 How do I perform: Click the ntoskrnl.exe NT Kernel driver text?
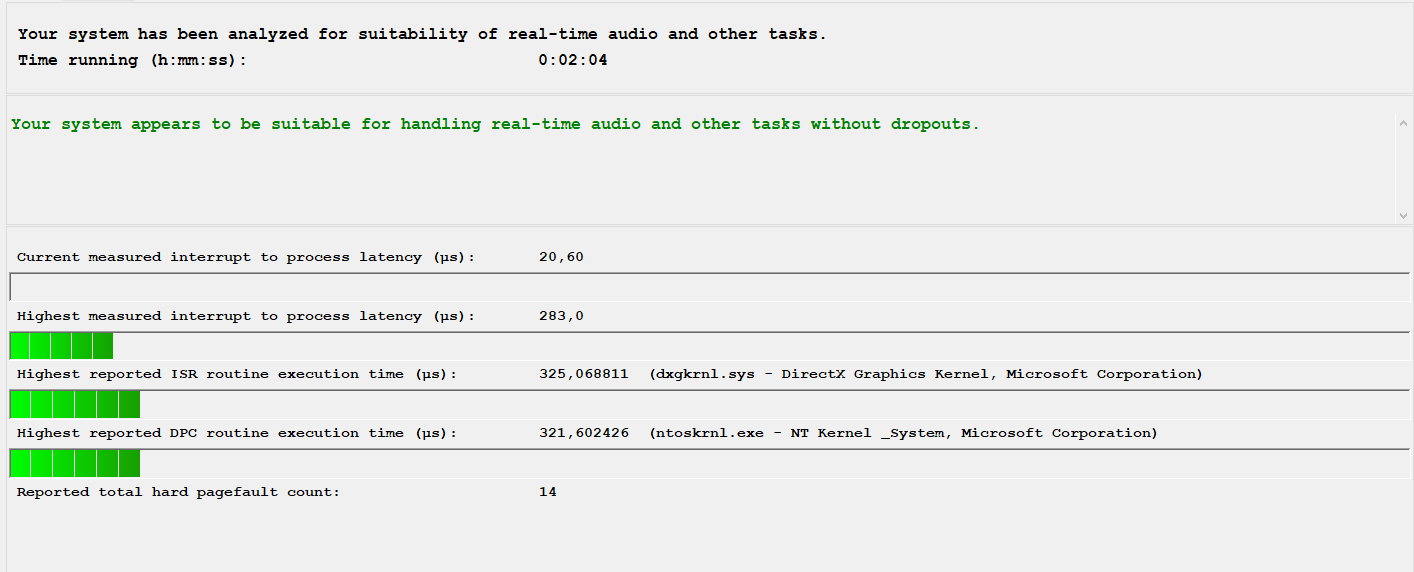(903, 433)
